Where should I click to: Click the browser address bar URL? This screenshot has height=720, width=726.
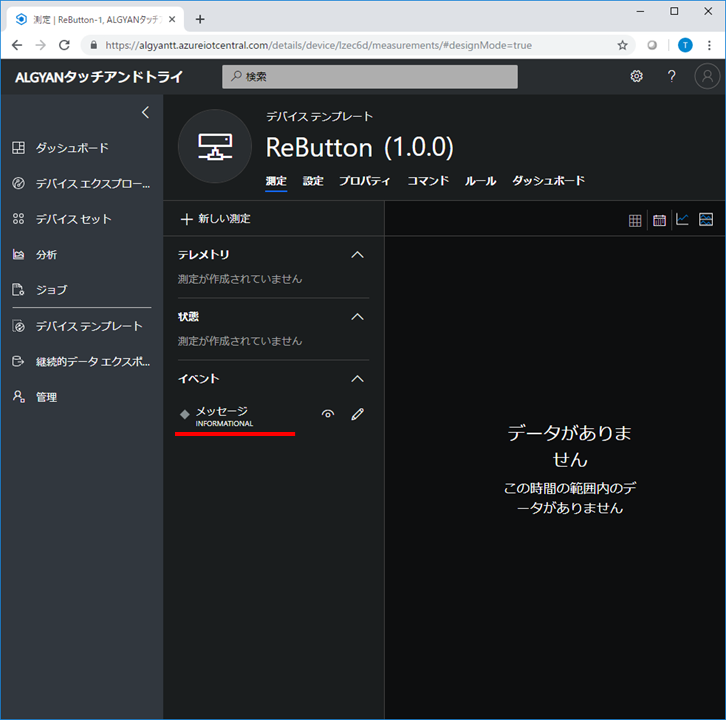point(319,45)
